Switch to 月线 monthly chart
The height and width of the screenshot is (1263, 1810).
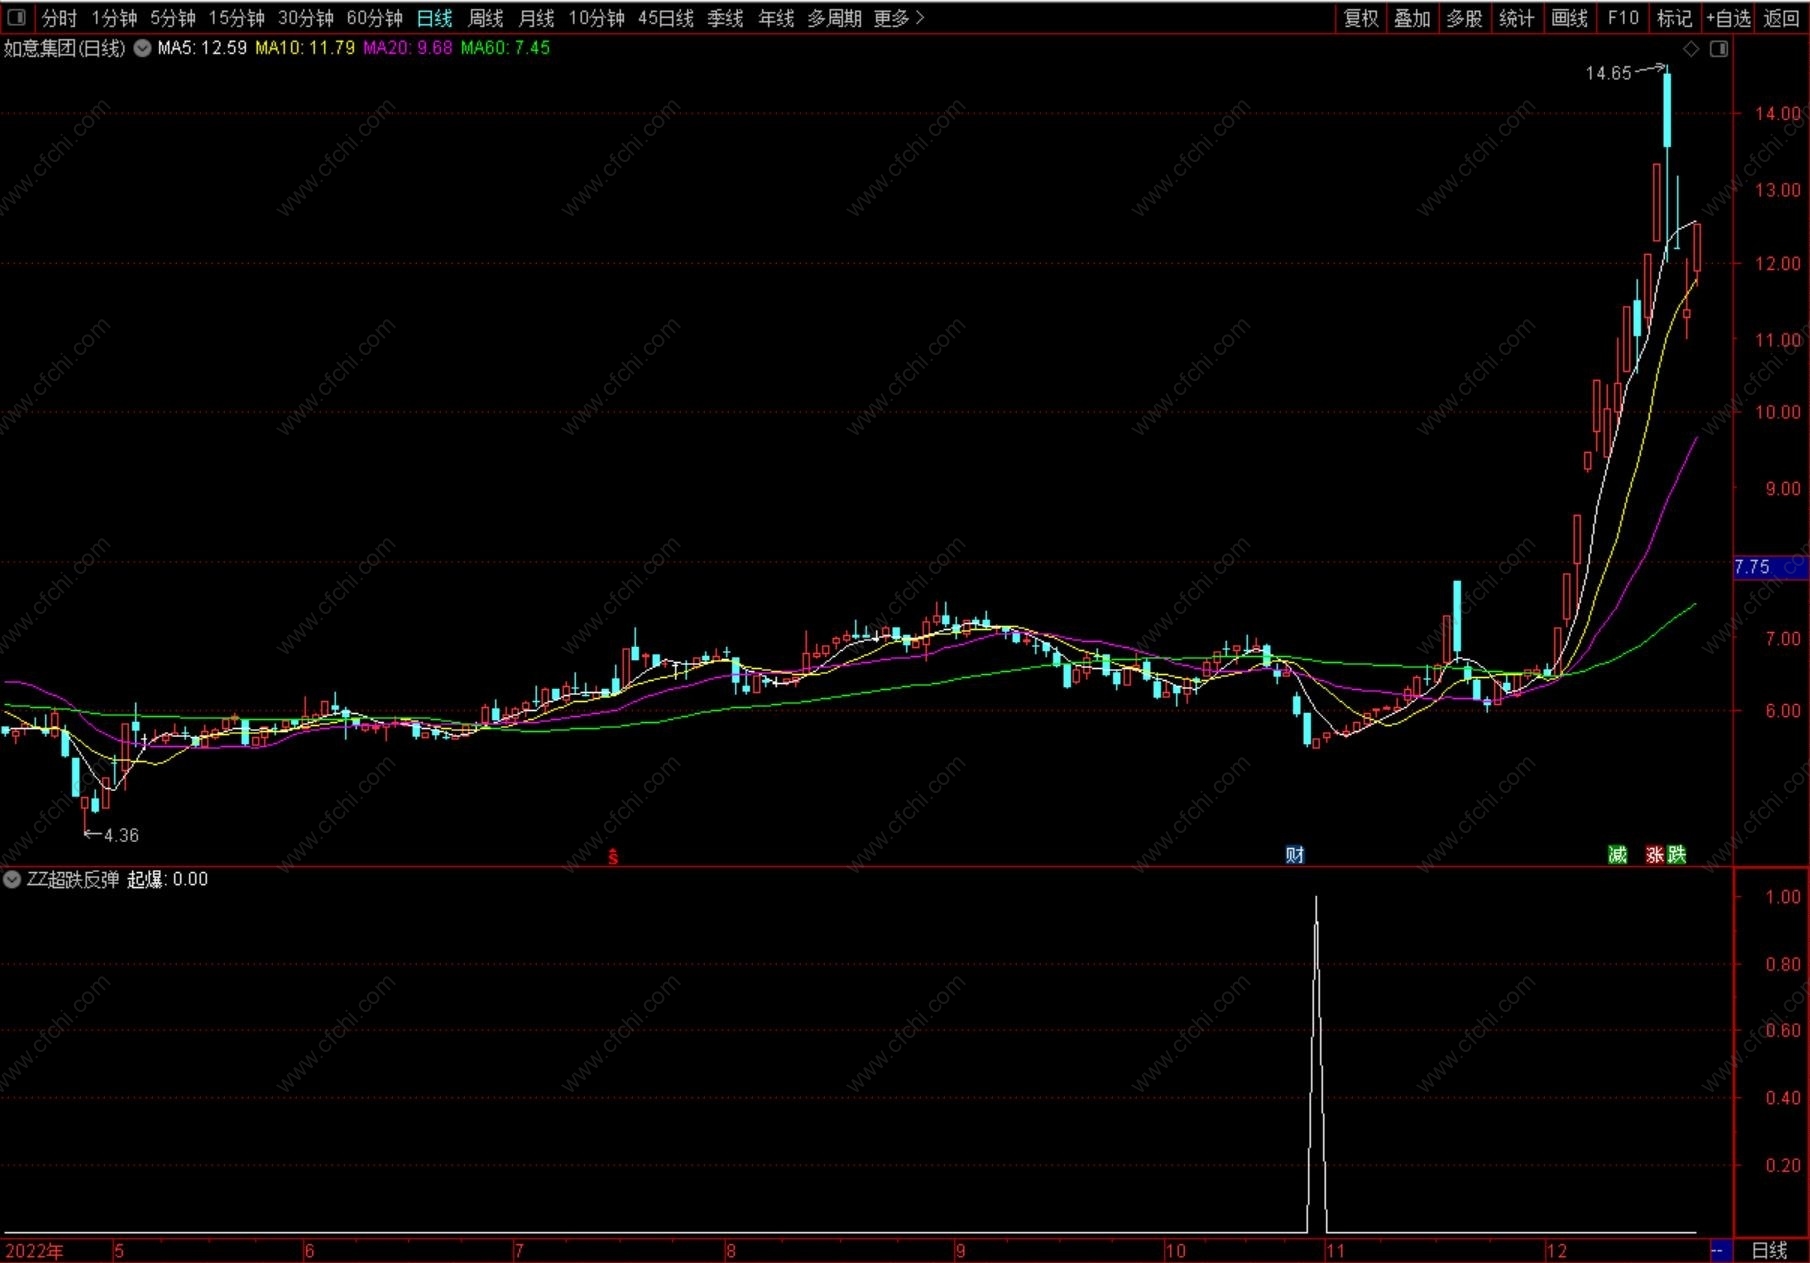(x=537, y=18)
